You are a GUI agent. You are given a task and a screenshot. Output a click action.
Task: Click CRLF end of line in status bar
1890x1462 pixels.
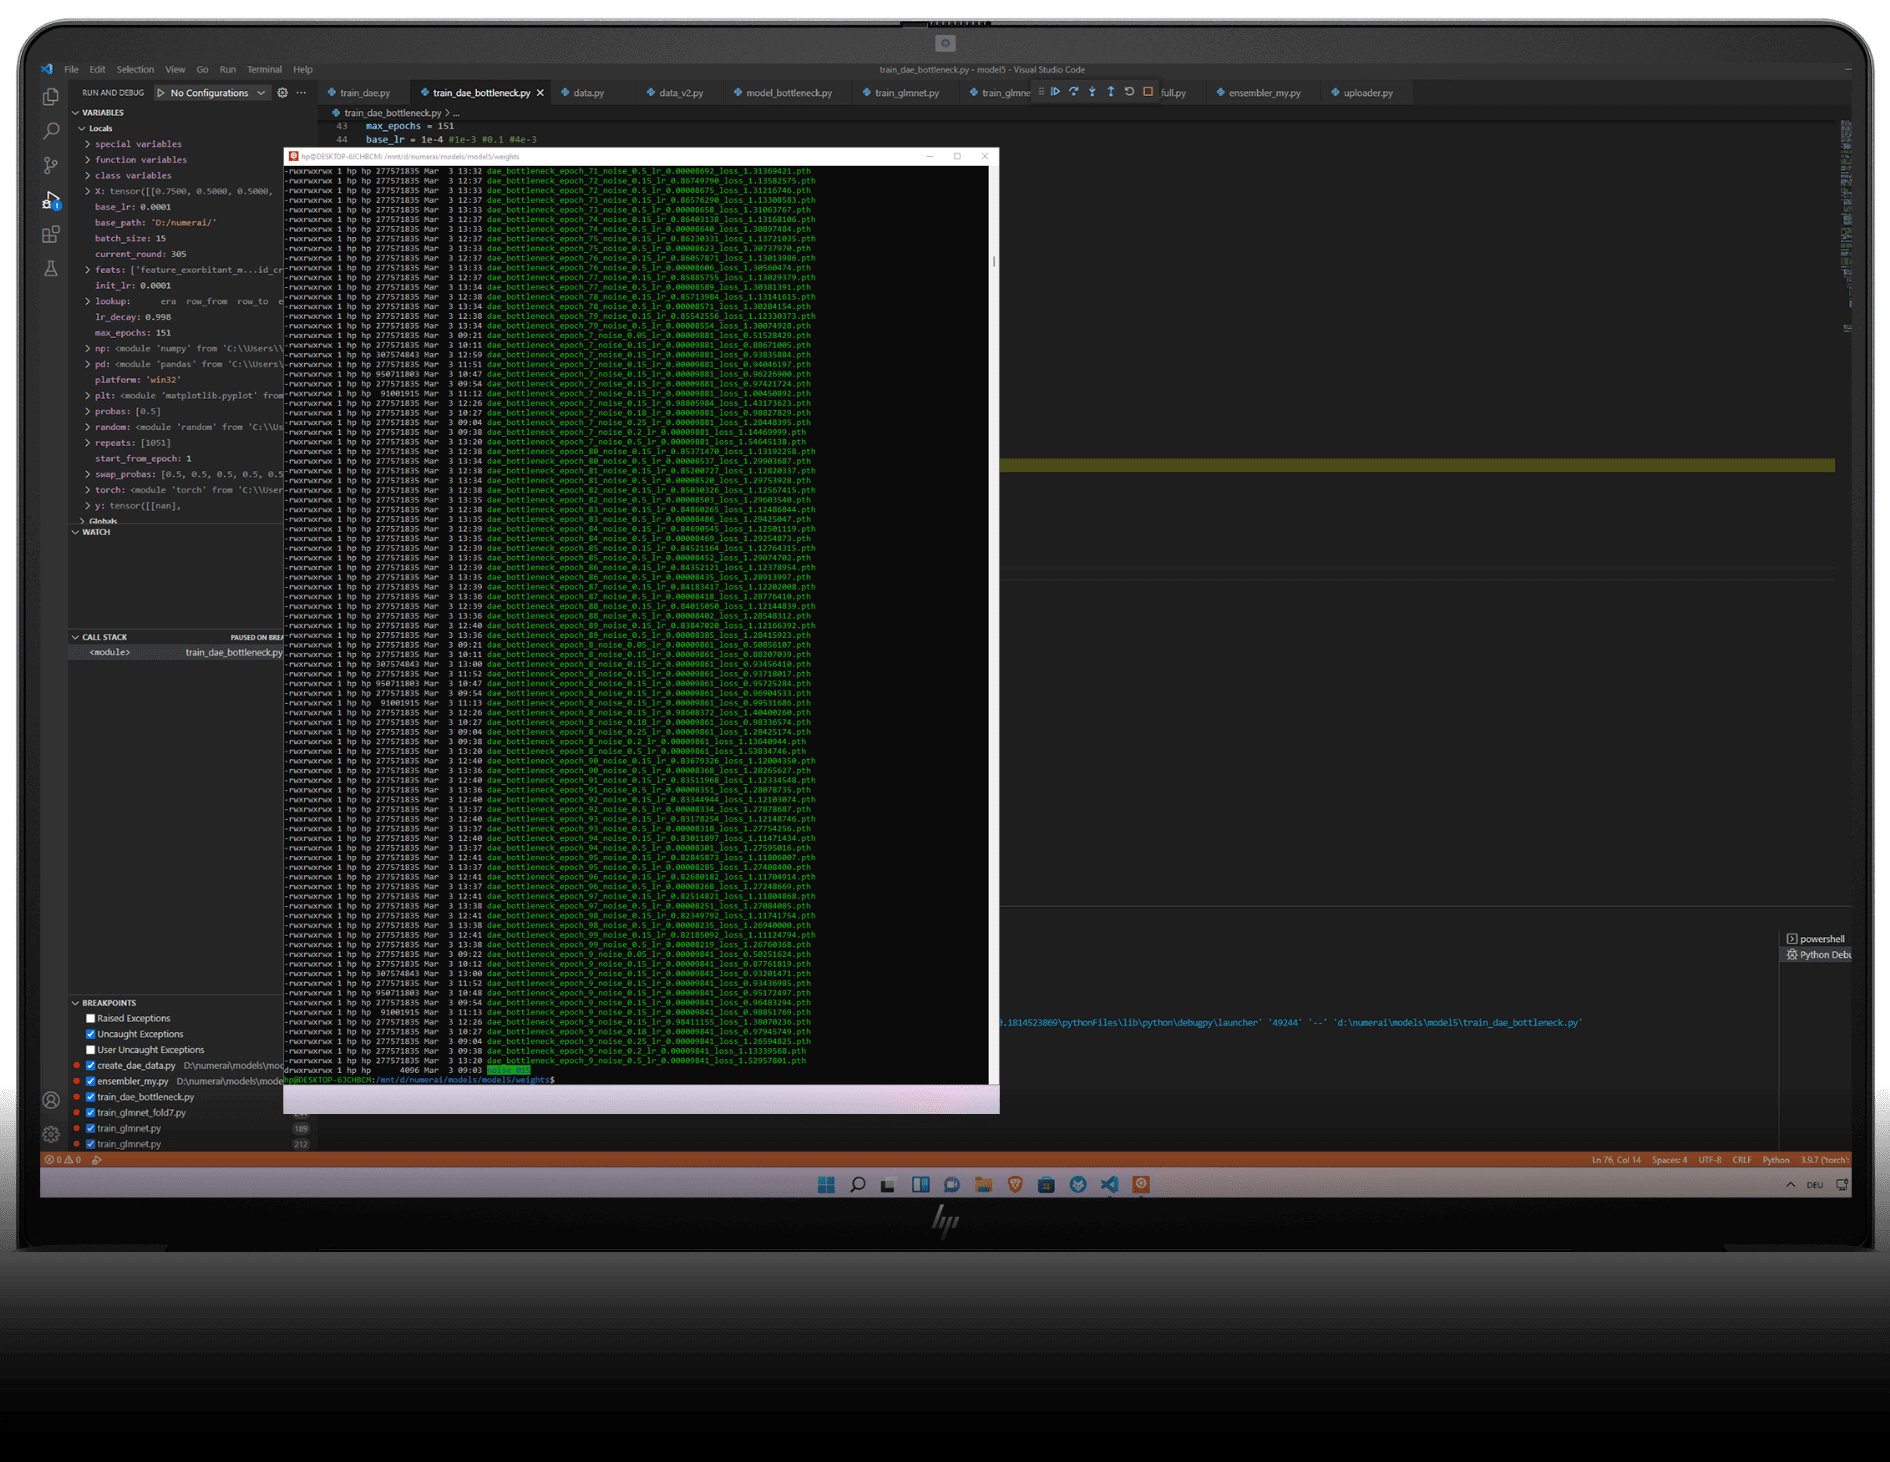coord(1742,1160)
